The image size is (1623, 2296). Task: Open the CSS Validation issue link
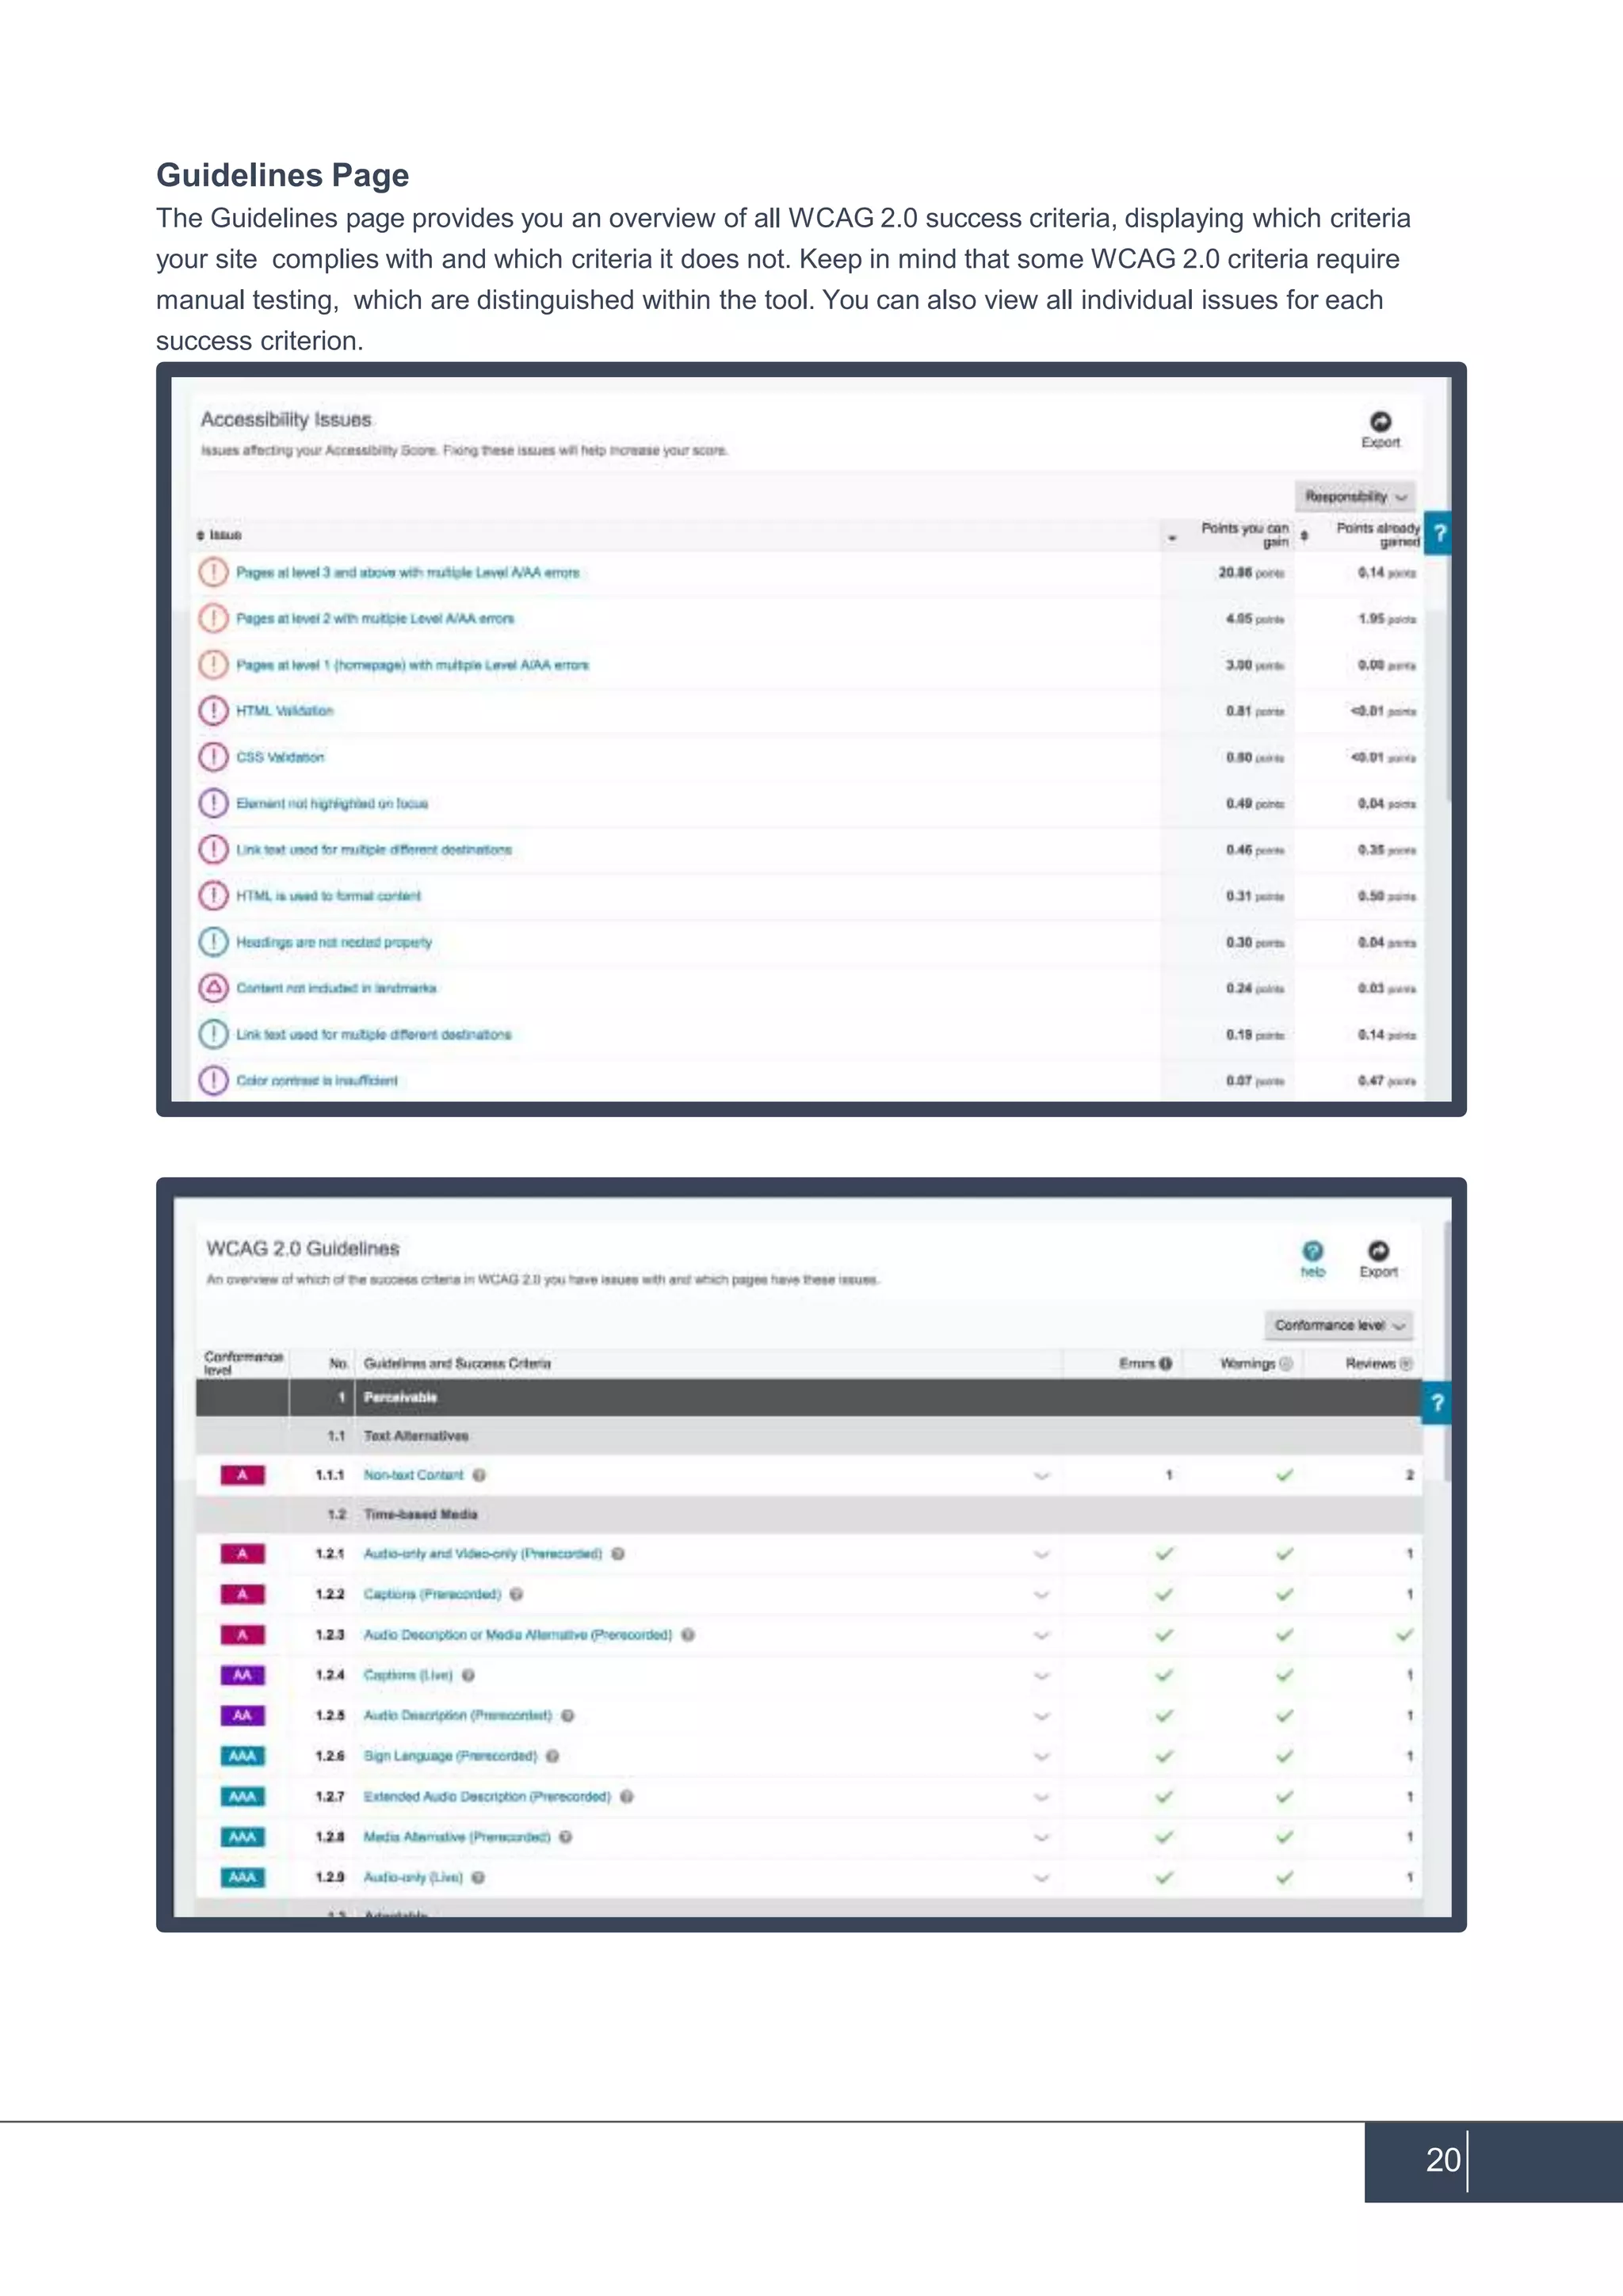pyautogui.click(x=280, y=757)
